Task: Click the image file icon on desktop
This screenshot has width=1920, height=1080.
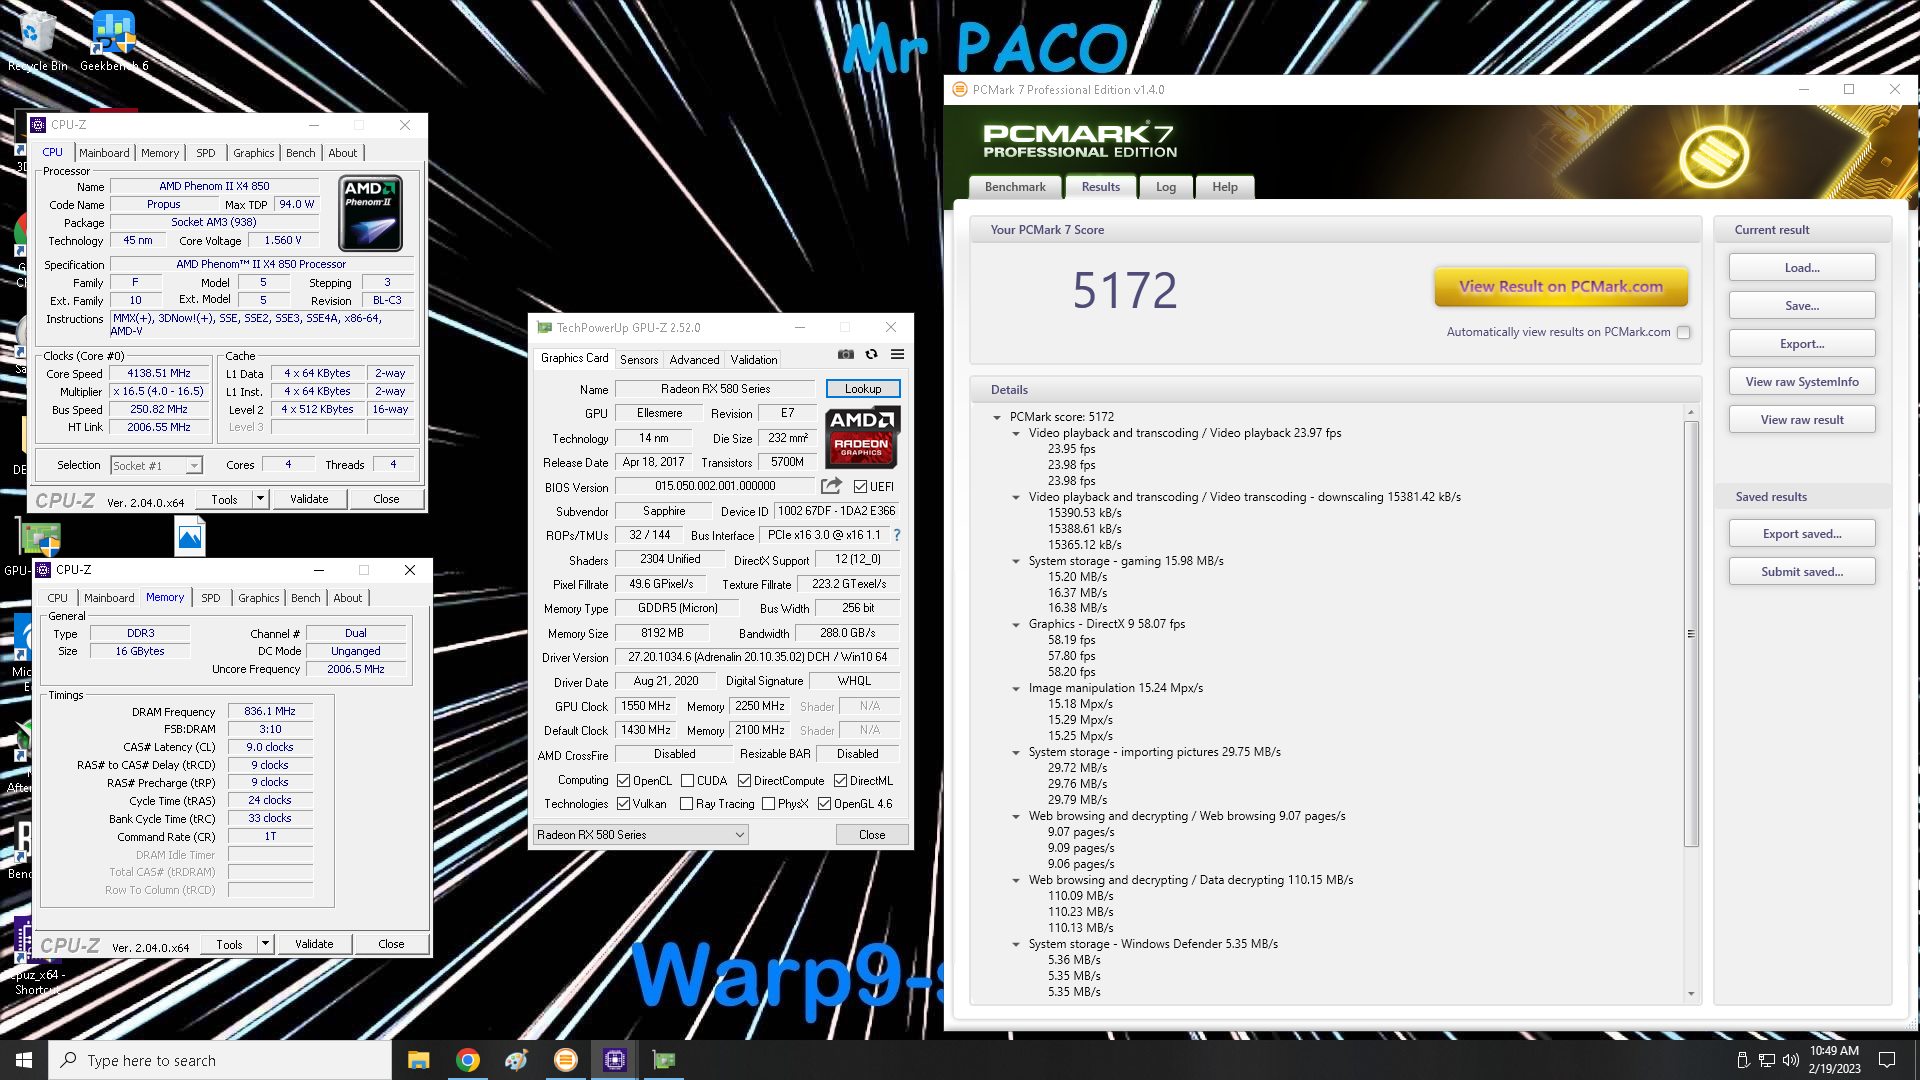Action: click(x=190, y=537)
